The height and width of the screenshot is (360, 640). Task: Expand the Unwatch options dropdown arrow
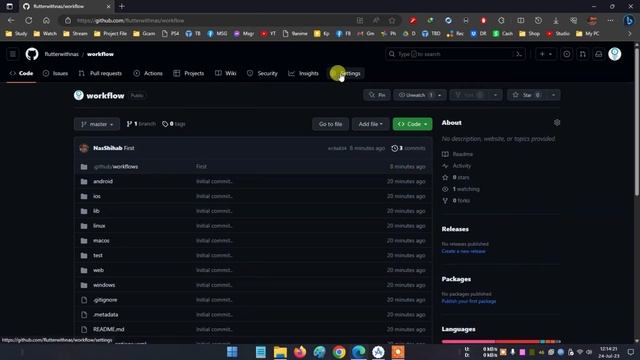440,95
